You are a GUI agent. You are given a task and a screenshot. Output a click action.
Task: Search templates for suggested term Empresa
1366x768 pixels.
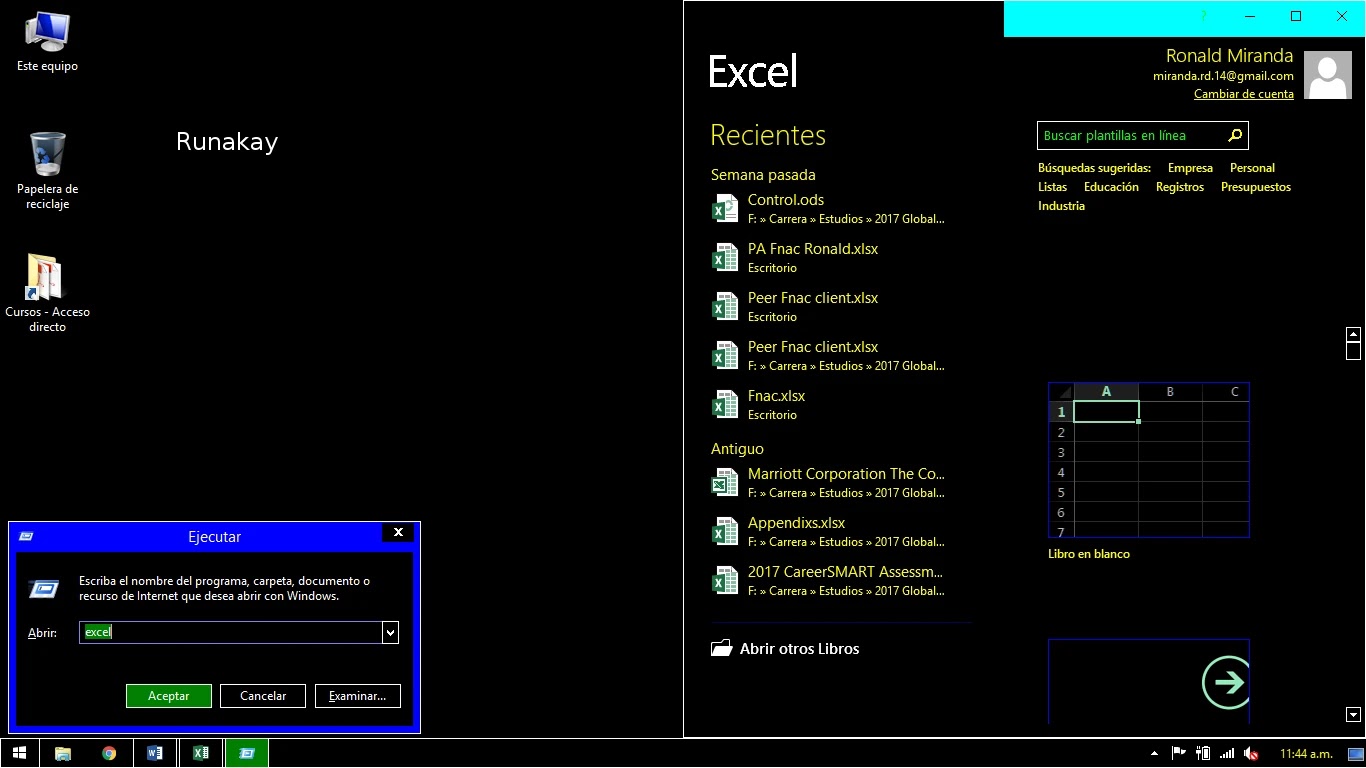[x=1190, y=168]
